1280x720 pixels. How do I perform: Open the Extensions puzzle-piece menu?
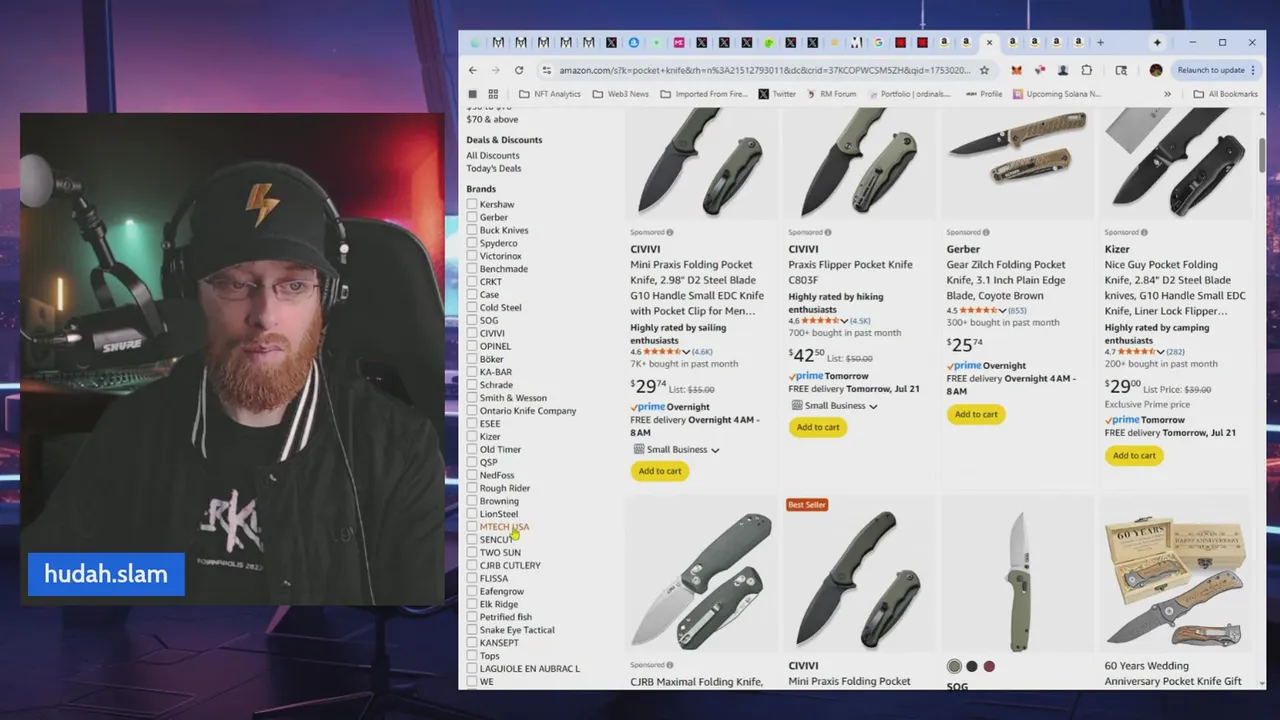pos(1087,70)
